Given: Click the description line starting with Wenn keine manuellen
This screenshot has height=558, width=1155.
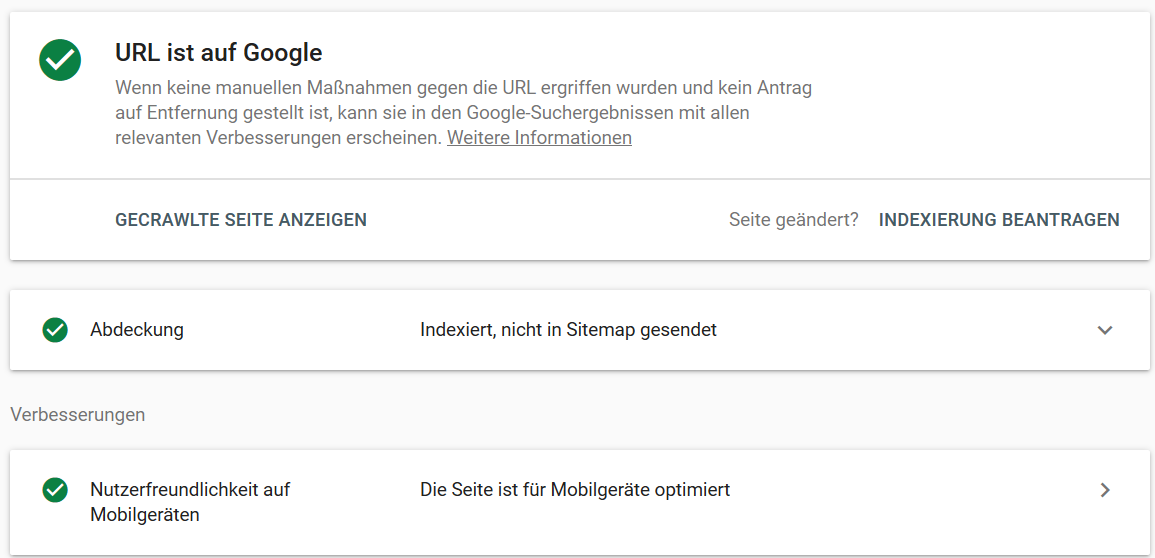Looking at the screenshot, I should click(463, 89).
